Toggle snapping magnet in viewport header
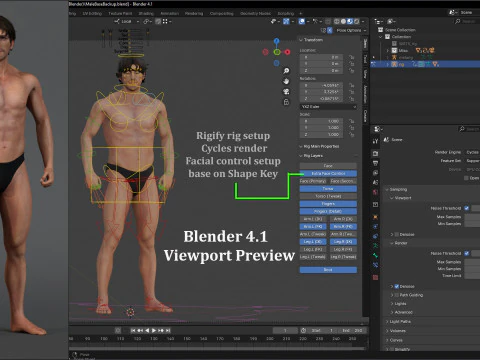This screenshot has width=480, height=360. click(x=158, y=21)
